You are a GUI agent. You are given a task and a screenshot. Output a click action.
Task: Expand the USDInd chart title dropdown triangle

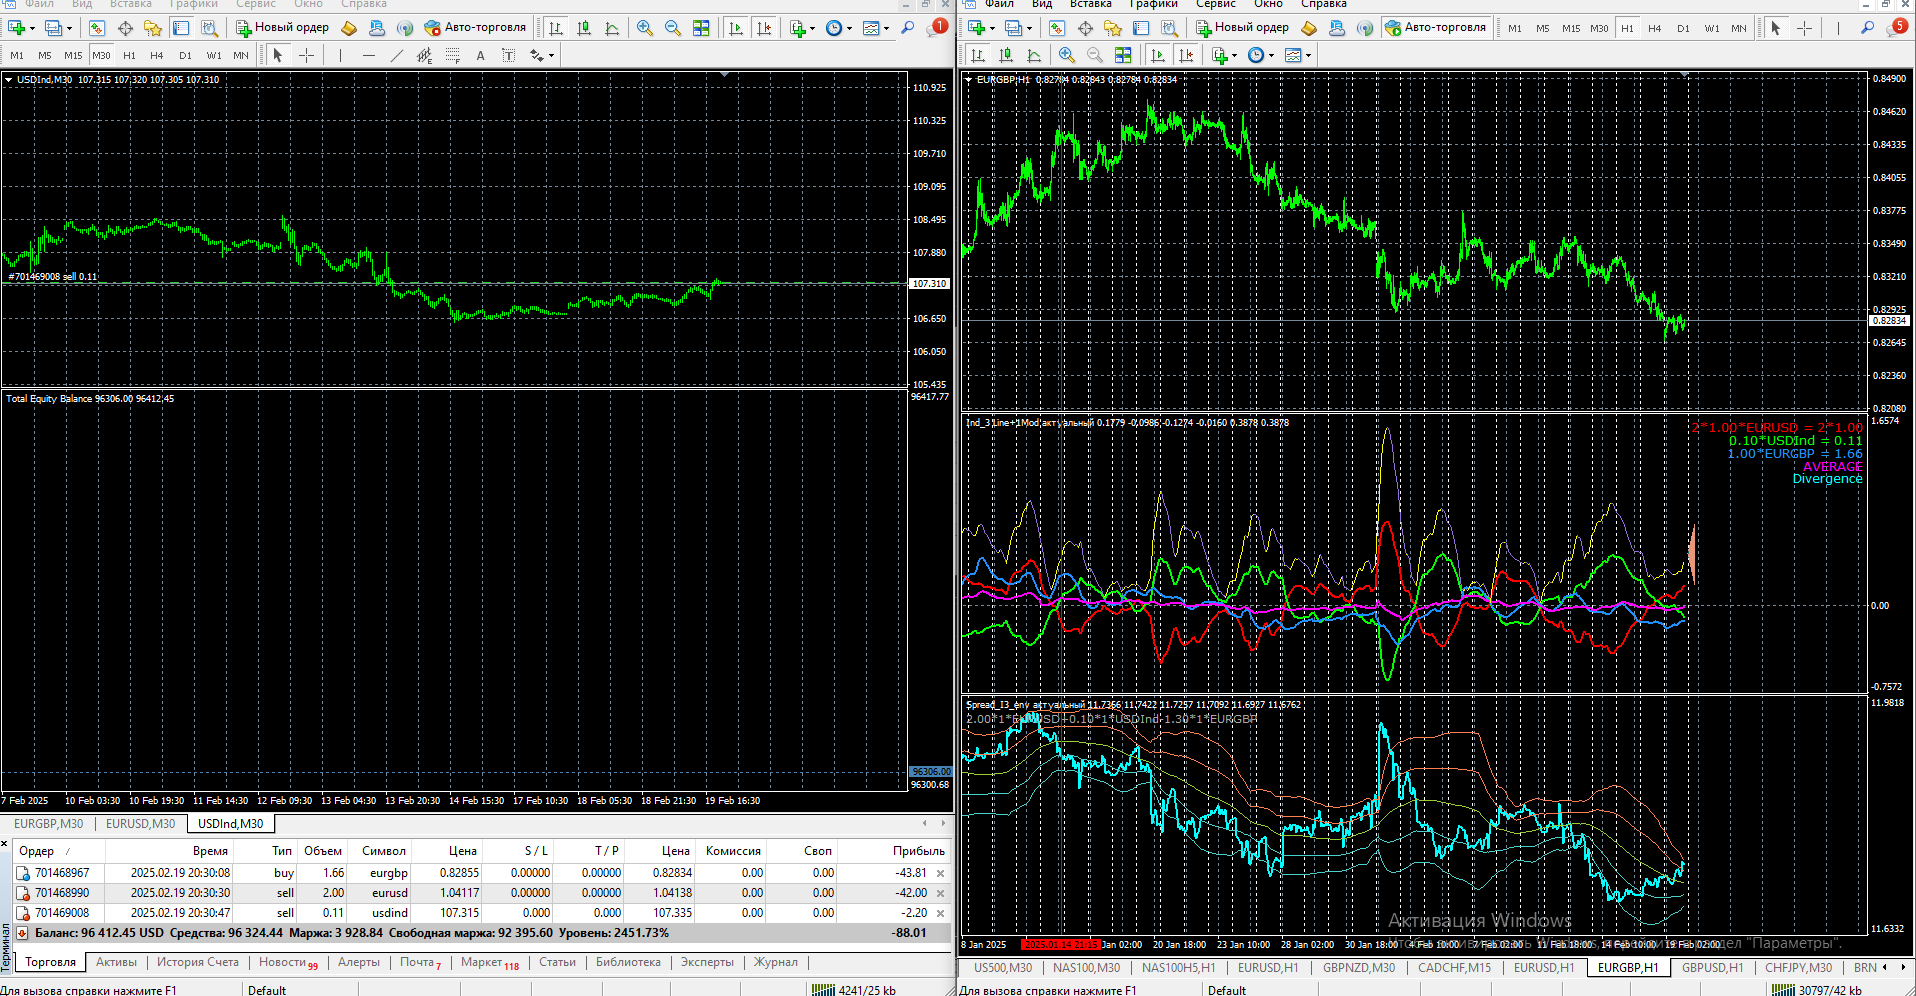pos(9,80)
